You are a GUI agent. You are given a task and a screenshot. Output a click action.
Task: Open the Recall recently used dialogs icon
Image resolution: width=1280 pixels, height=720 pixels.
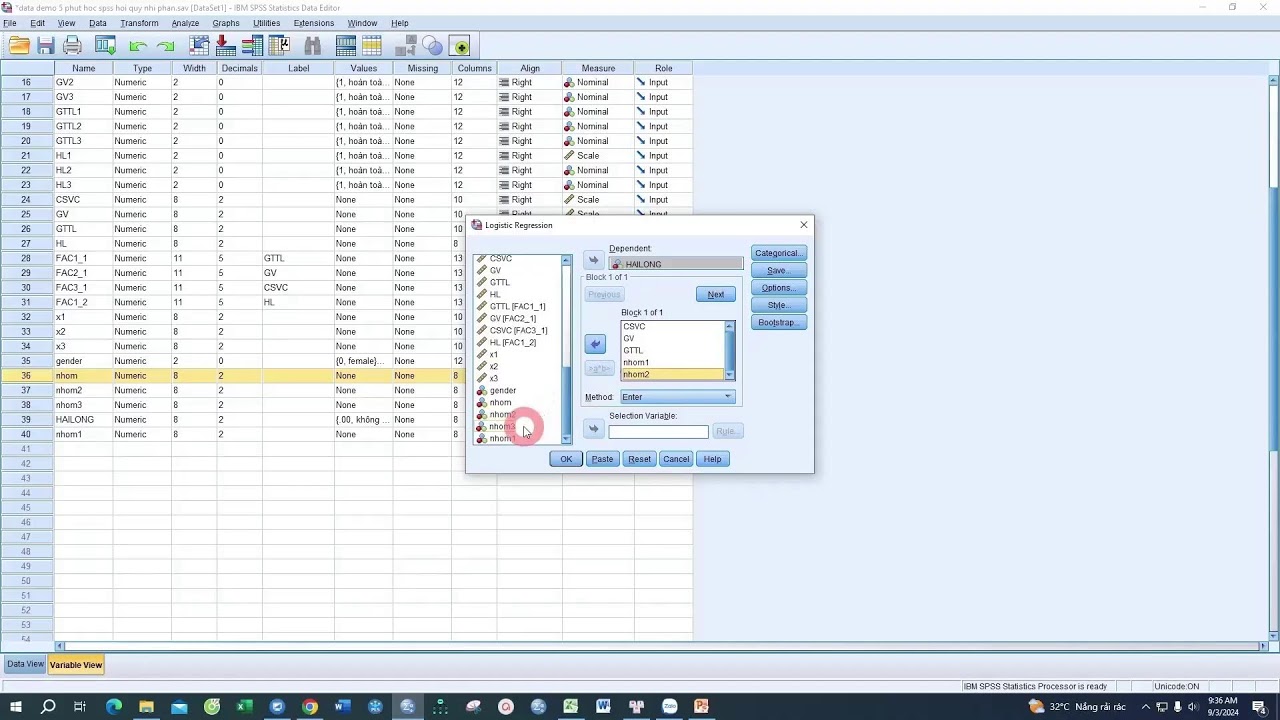click(x=105, y=46)
